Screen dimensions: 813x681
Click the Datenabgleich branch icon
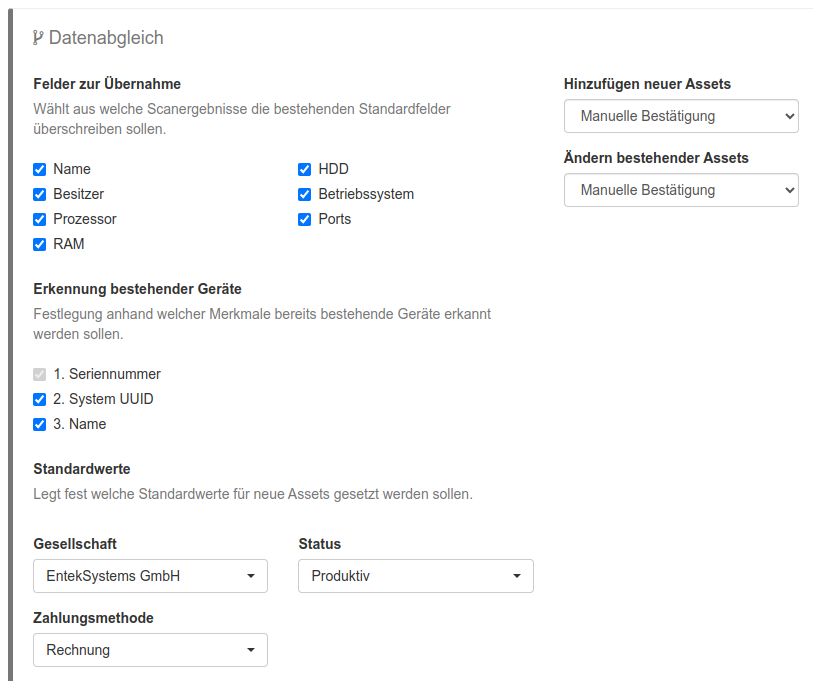(x=38, y=38)
